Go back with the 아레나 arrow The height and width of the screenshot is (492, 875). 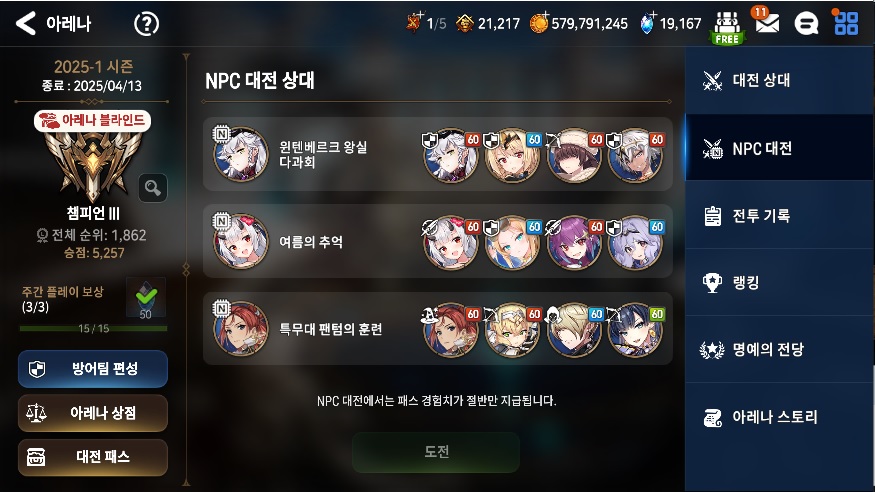pos(26,23)
